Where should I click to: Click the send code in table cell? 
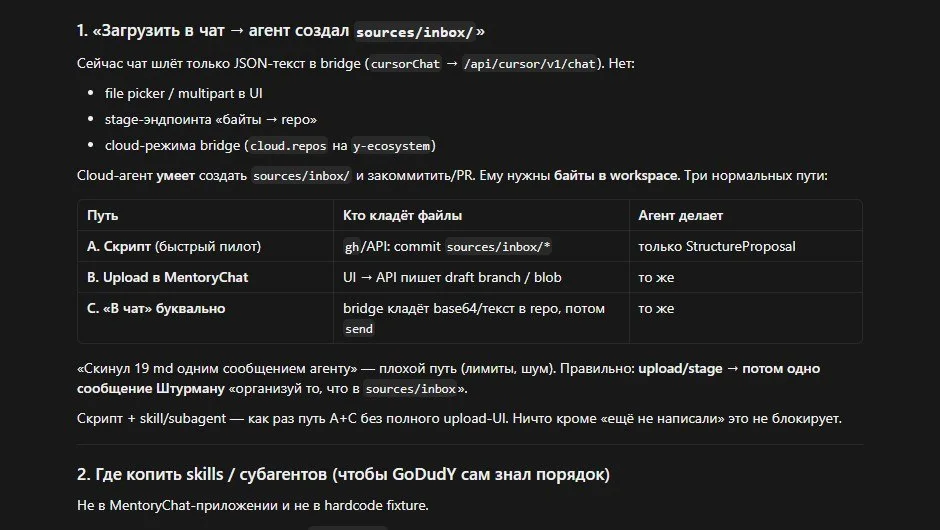pos(358,329)
